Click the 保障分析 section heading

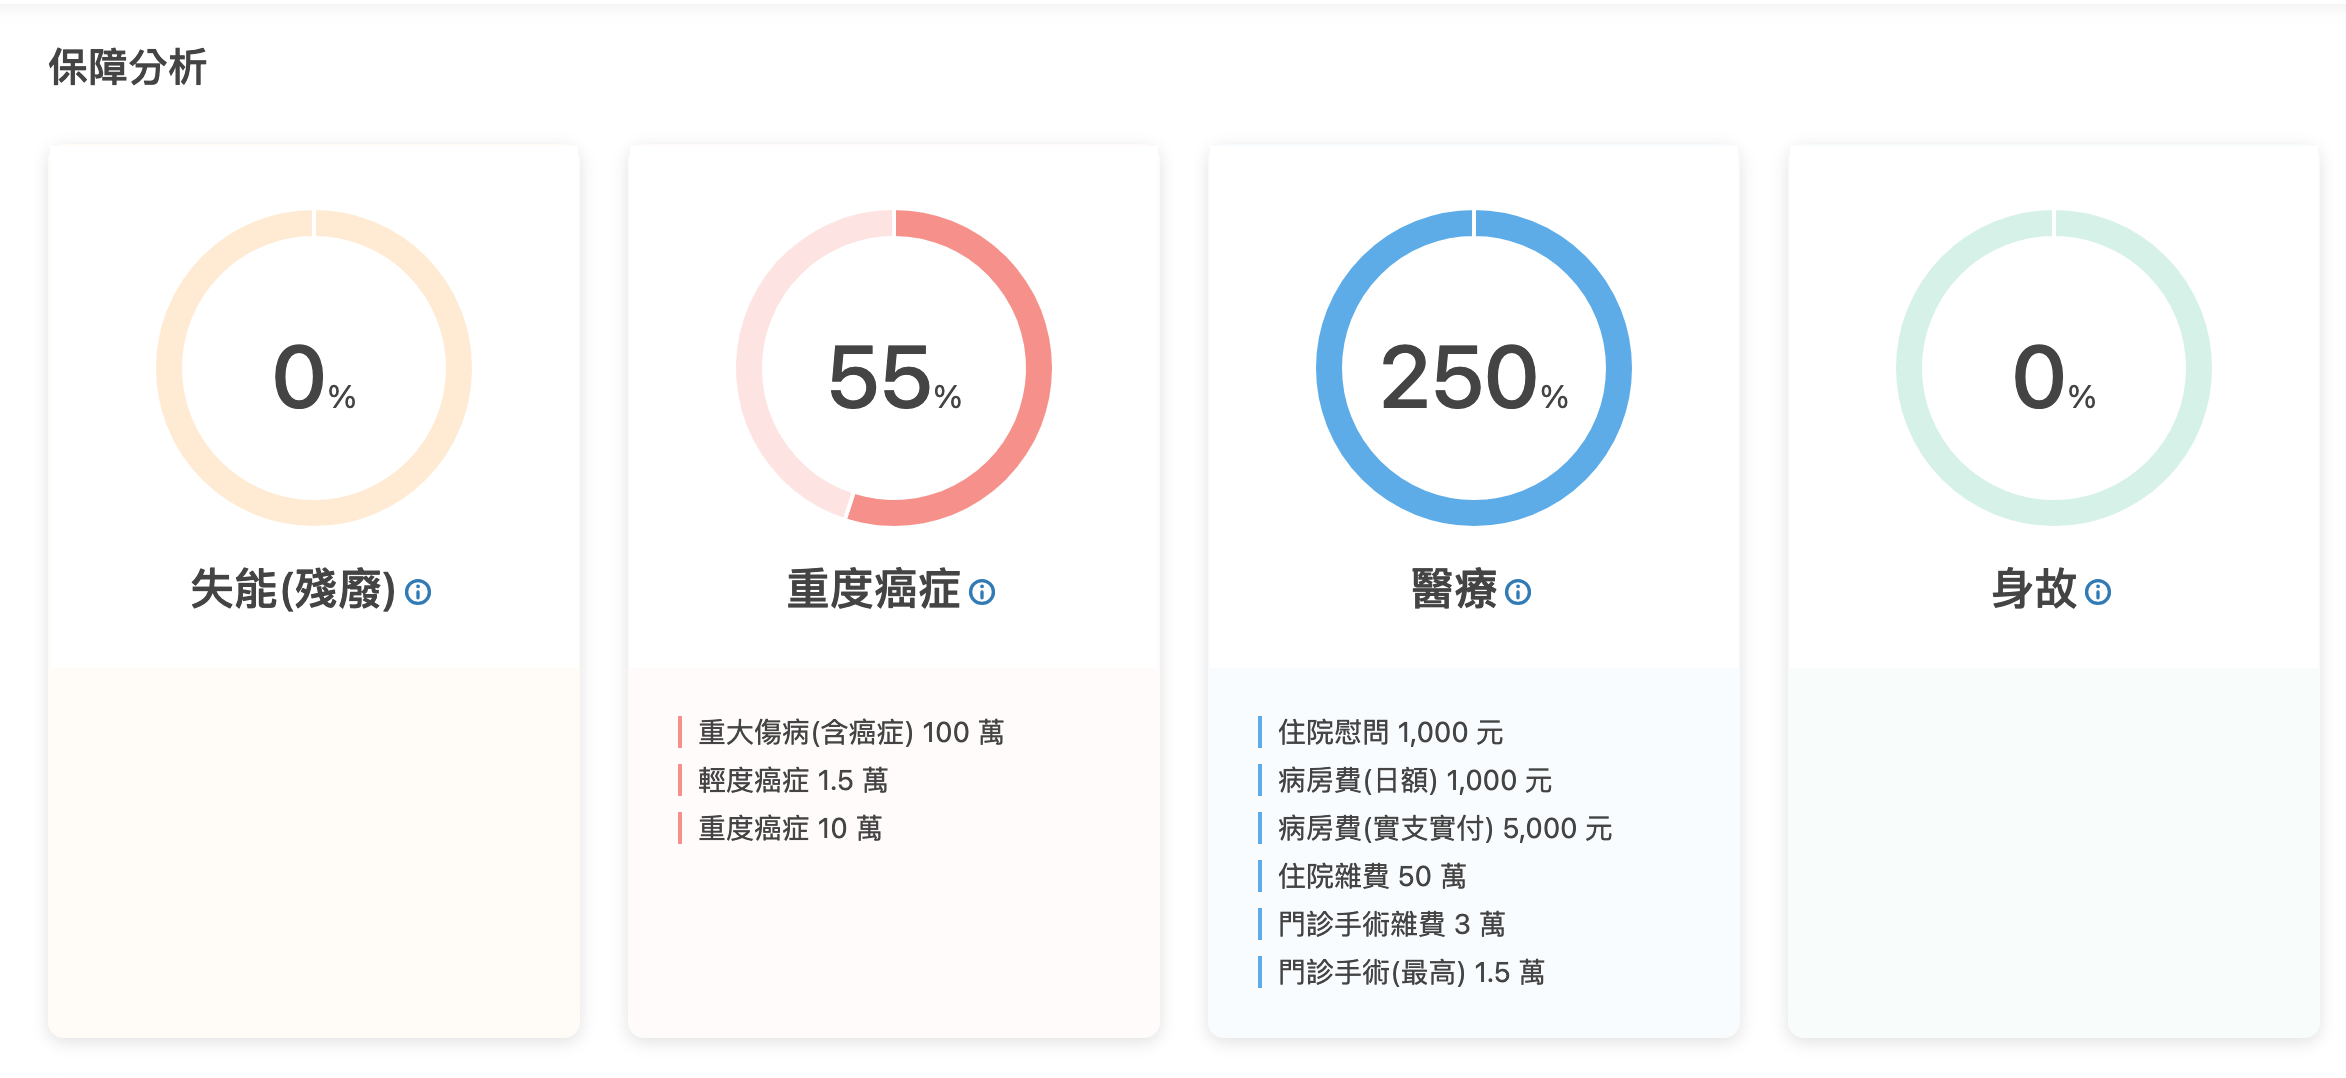point(128,67)
